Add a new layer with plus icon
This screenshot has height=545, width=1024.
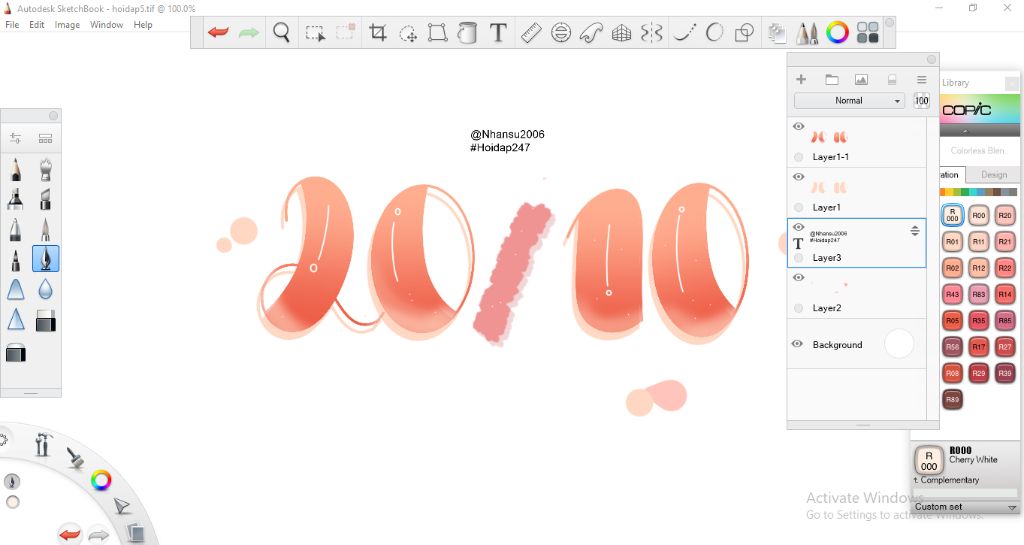tap(801, 79)
